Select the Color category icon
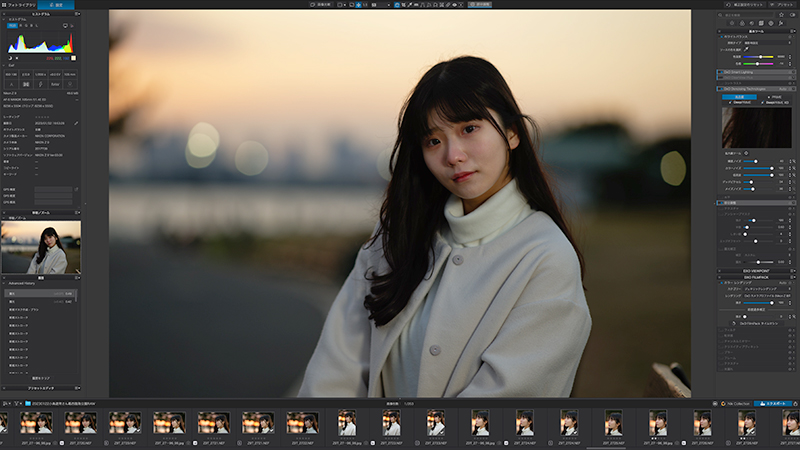This screenshot has height=450, width=800. (742, 23)
